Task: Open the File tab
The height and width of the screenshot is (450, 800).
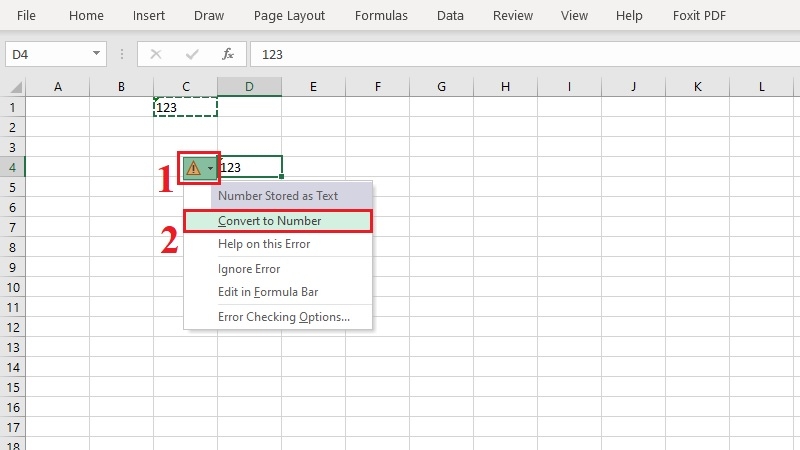Action: click(x=26, y=15)
